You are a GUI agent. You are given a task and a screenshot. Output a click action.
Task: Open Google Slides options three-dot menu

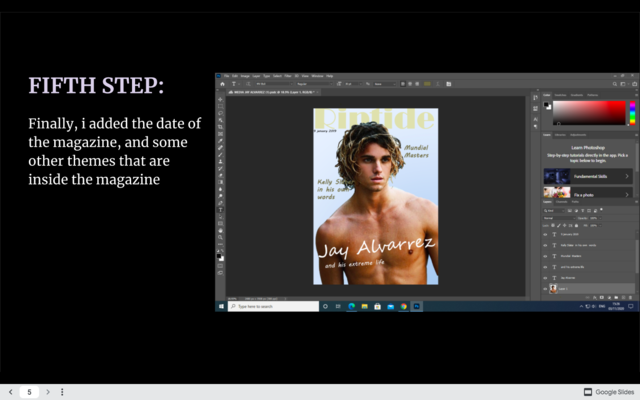[x=62, y=392]
